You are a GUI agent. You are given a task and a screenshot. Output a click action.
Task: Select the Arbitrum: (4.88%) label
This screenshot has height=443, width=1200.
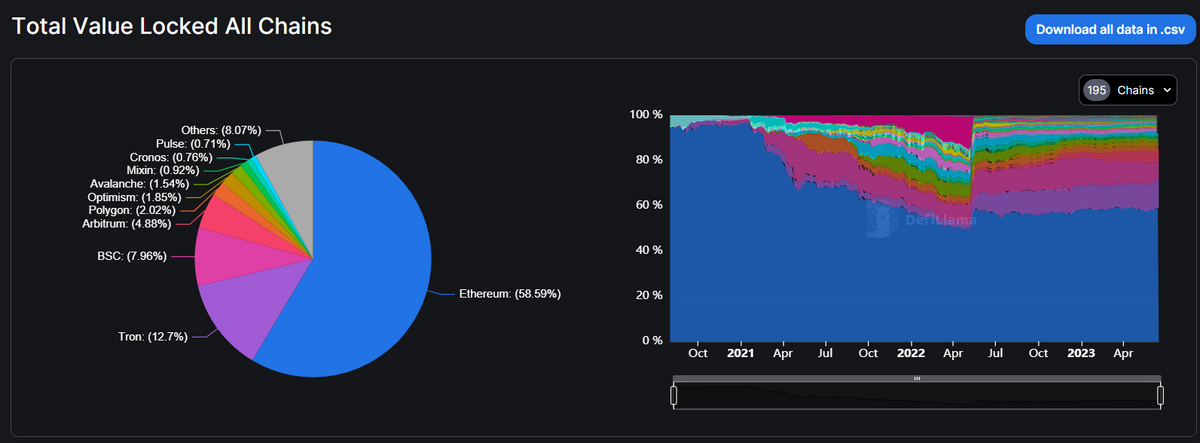[129, 223]
